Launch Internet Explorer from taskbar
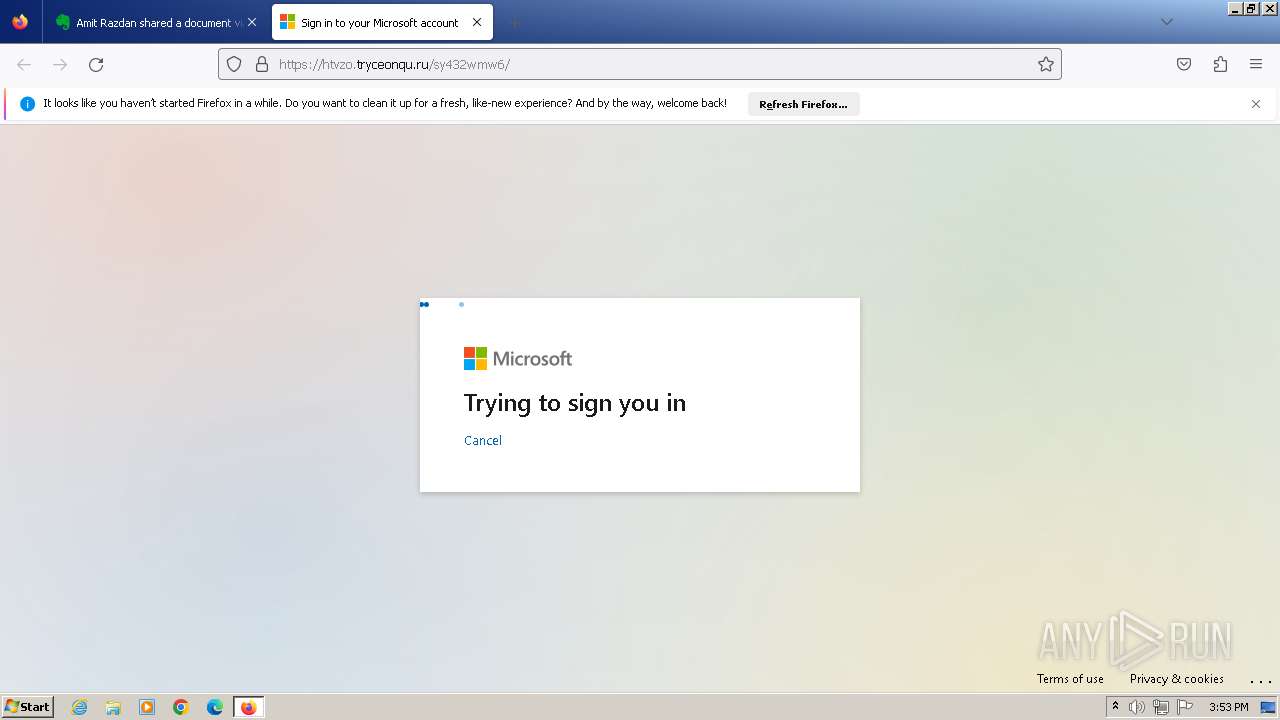Viewport: 1280px width, 720px height. 80,707
